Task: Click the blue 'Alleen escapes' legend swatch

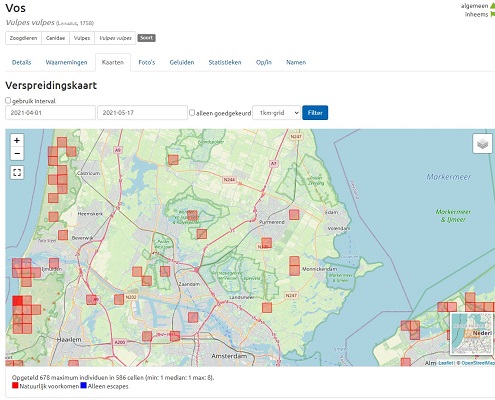Action: pos(83,386)
